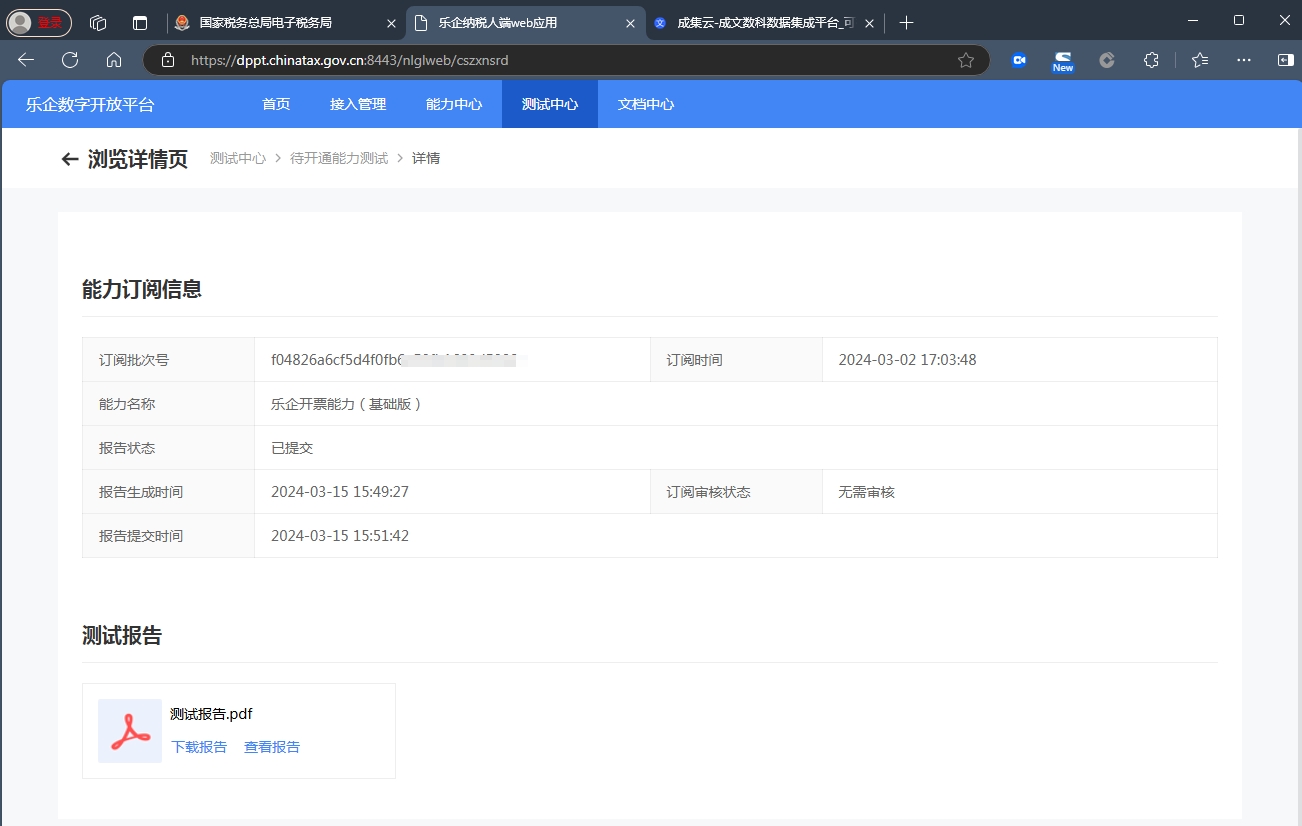Refresh the page with the browser reload icon

click(70, 60)
